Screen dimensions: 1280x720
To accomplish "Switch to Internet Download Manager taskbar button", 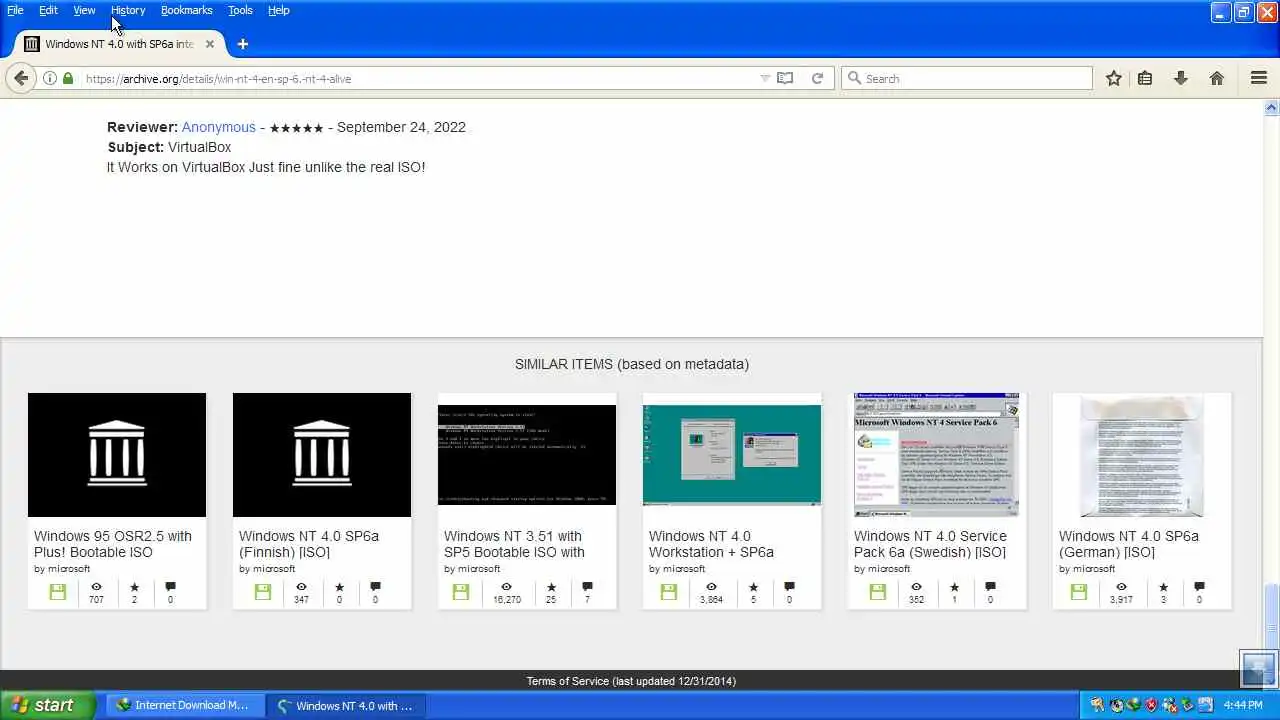I will coord(185,705).
